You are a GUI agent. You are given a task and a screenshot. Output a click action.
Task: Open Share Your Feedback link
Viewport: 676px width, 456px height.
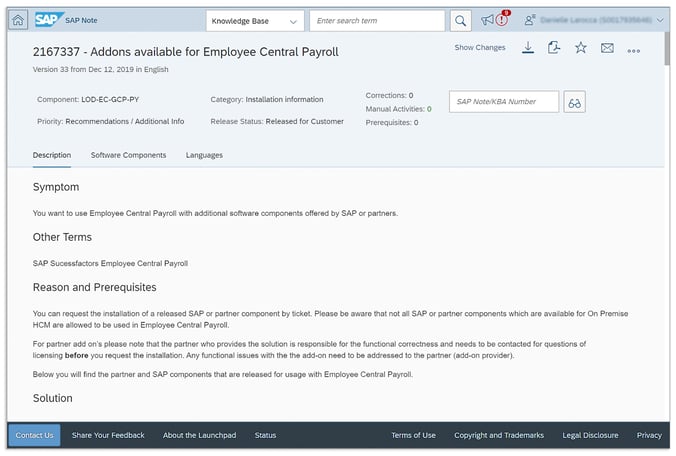[x=108, y=435]
